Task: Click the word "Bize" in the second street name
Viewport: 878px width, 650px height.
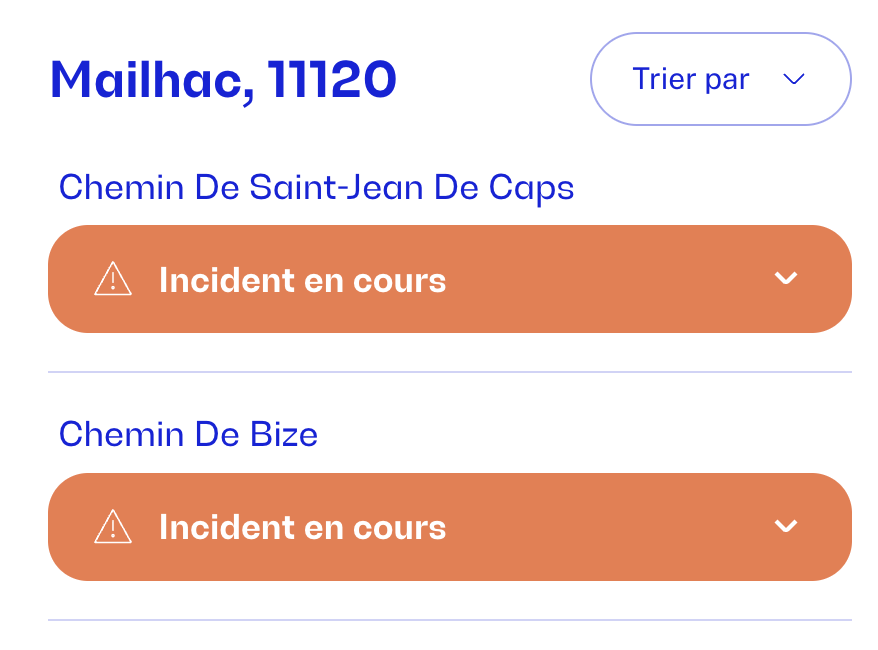Action: coord(283,434)
